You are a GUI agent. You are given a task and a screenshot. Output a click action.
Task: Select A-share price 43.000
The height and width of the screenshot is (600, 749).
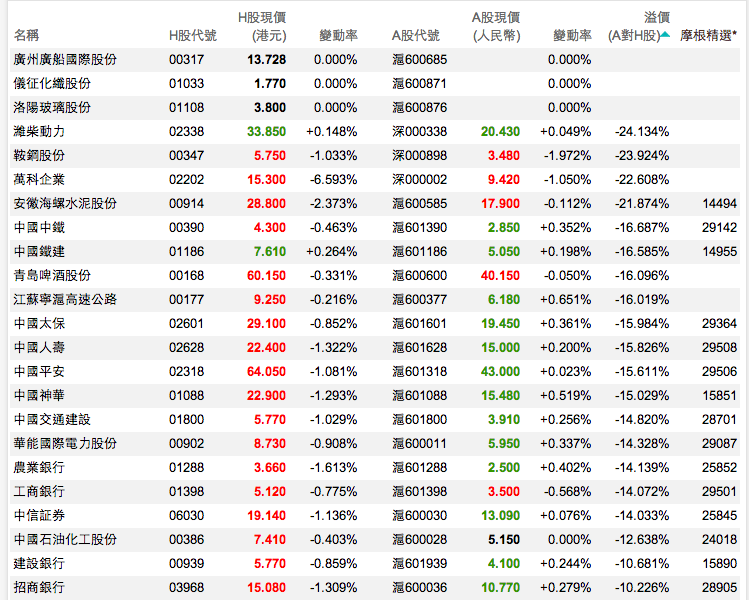point(501,372)
